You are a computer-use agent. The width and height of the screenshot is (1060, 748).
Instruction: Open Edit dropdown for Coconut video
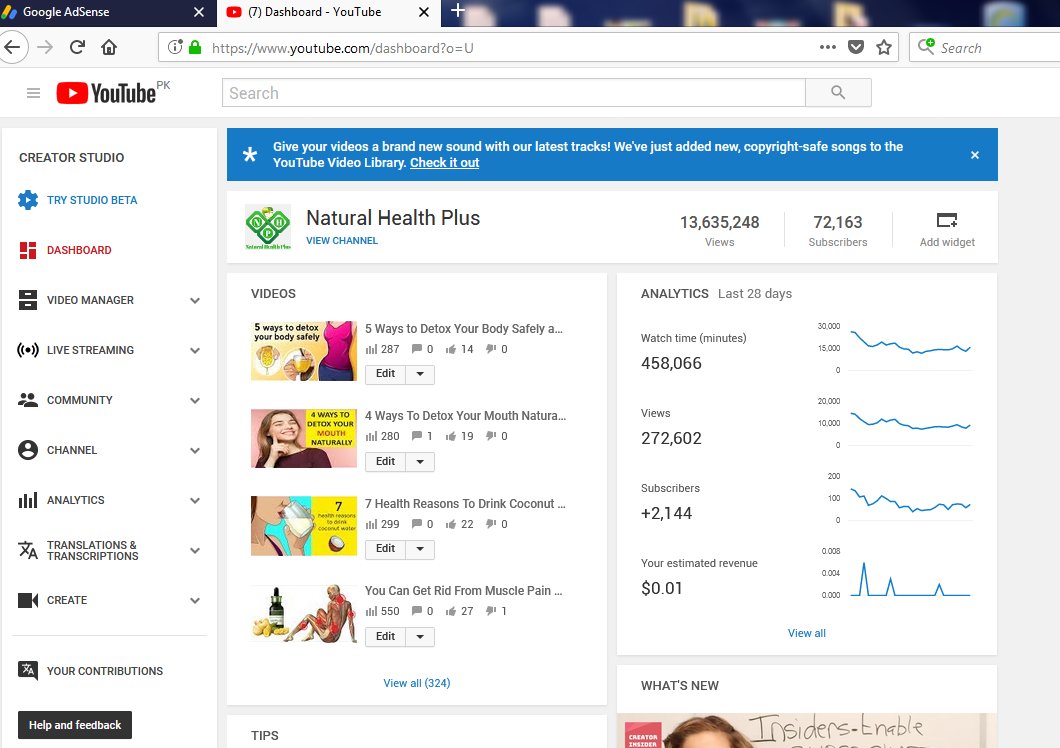point(420,549)
